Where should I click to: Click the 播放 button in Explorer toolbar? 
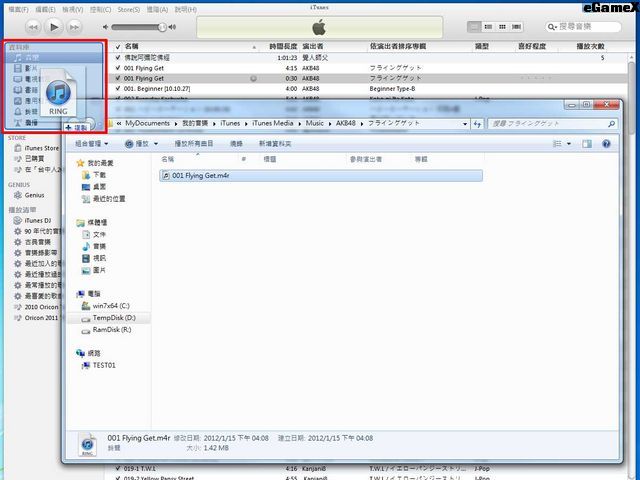[137, 144]
